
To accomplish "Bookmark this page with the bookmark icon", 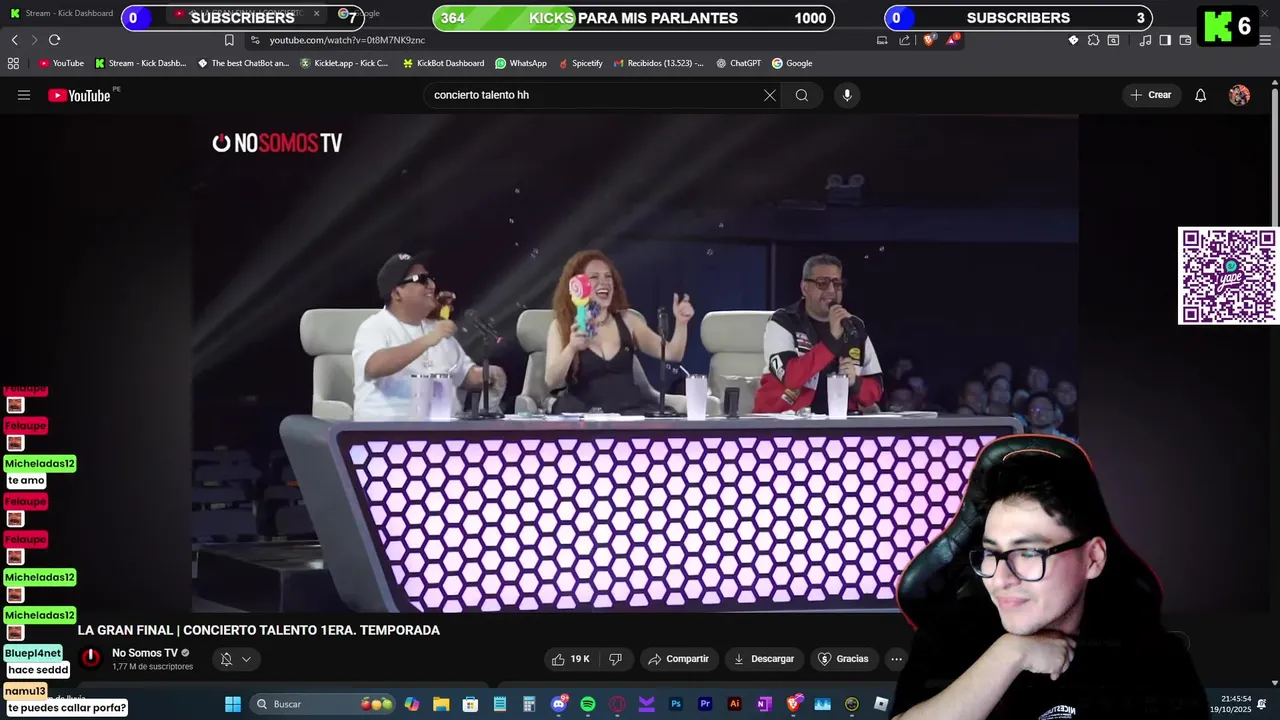I will pyautogui.click(x=229, y=40).
